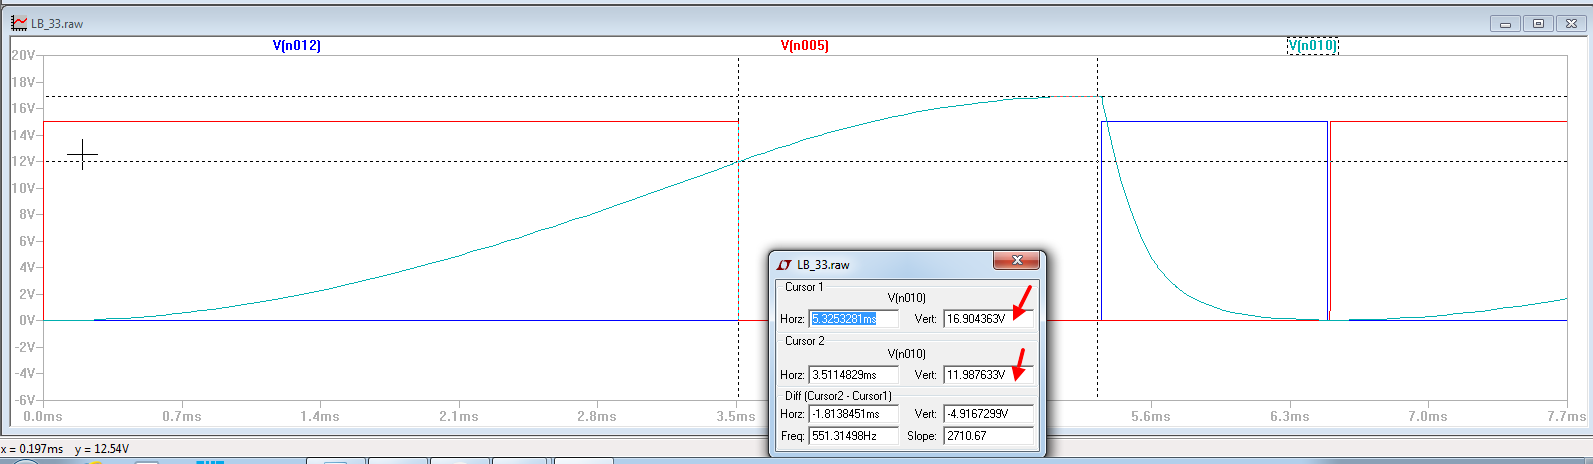
Task: Click the Cursor 2 Vert value field
Action: (987, 375)
